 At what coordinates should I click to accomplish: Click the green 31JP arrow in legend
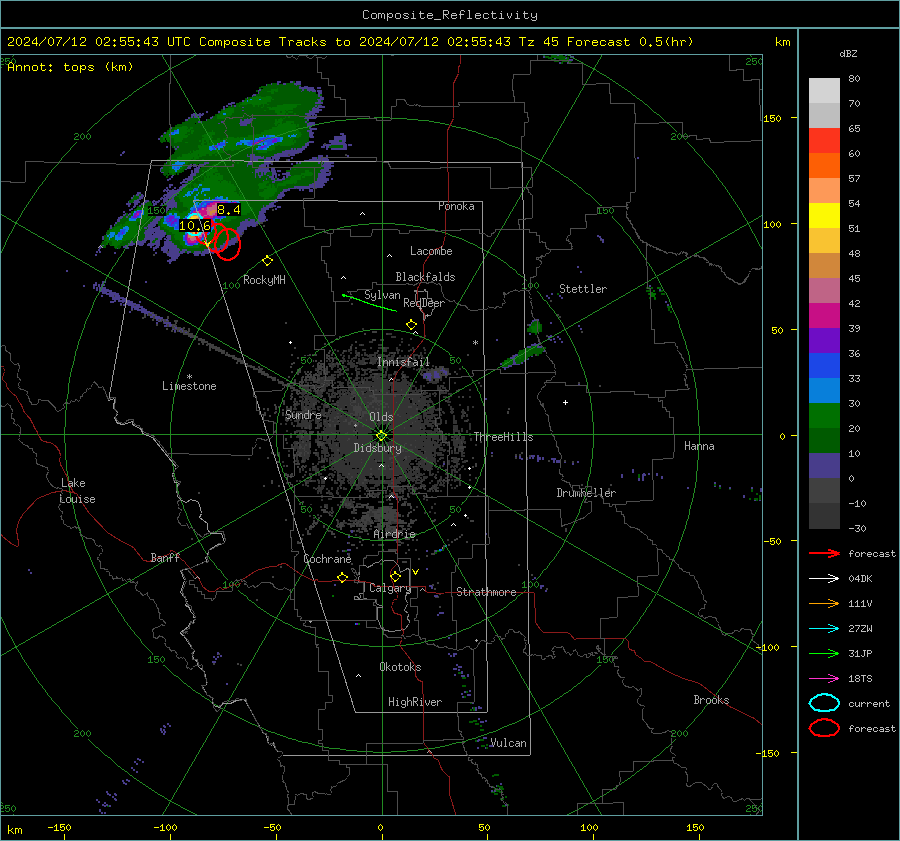coord(824,653)
